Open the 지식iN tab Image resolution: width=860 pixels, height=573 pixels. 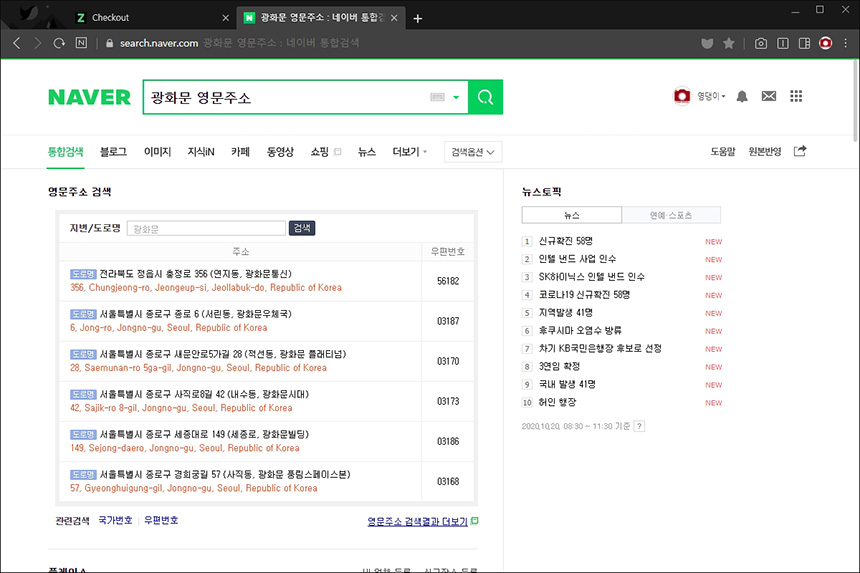pyautogui.click(x=201, y=152)
